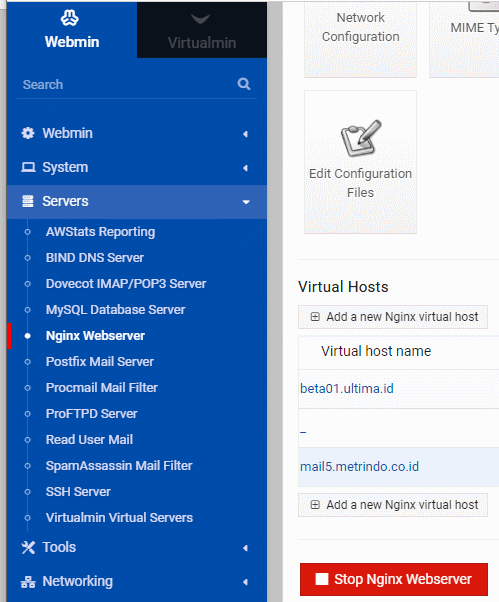Image resolution: width=499 pixels, height=602 pixels.
Task: Click plus icon in top Add virtual host button
Action: click(x=315, y=317)
